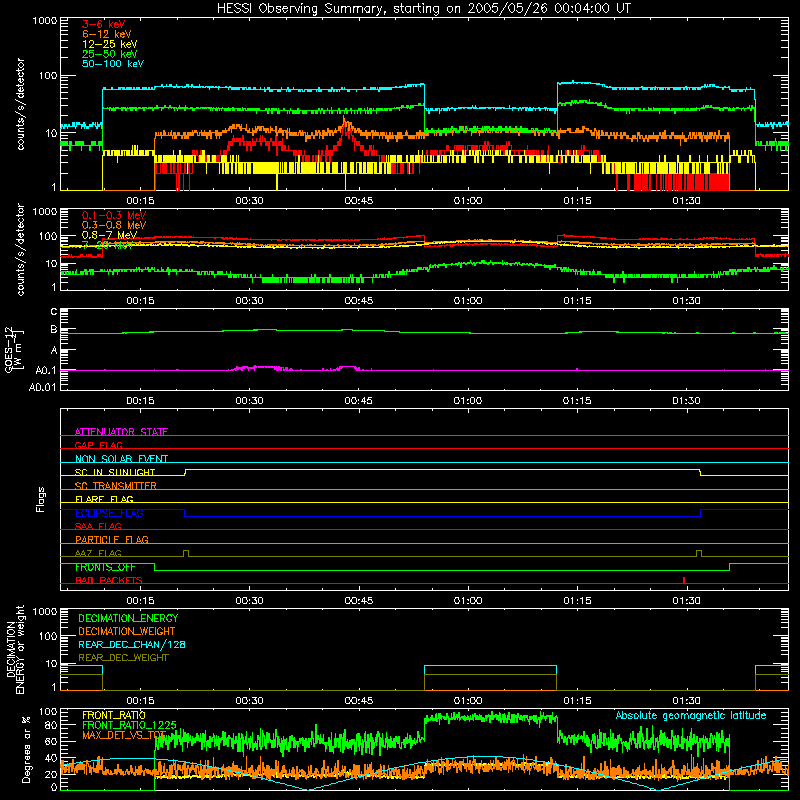Click the HESSI Observing Summary plot title

tap(423, 9)
